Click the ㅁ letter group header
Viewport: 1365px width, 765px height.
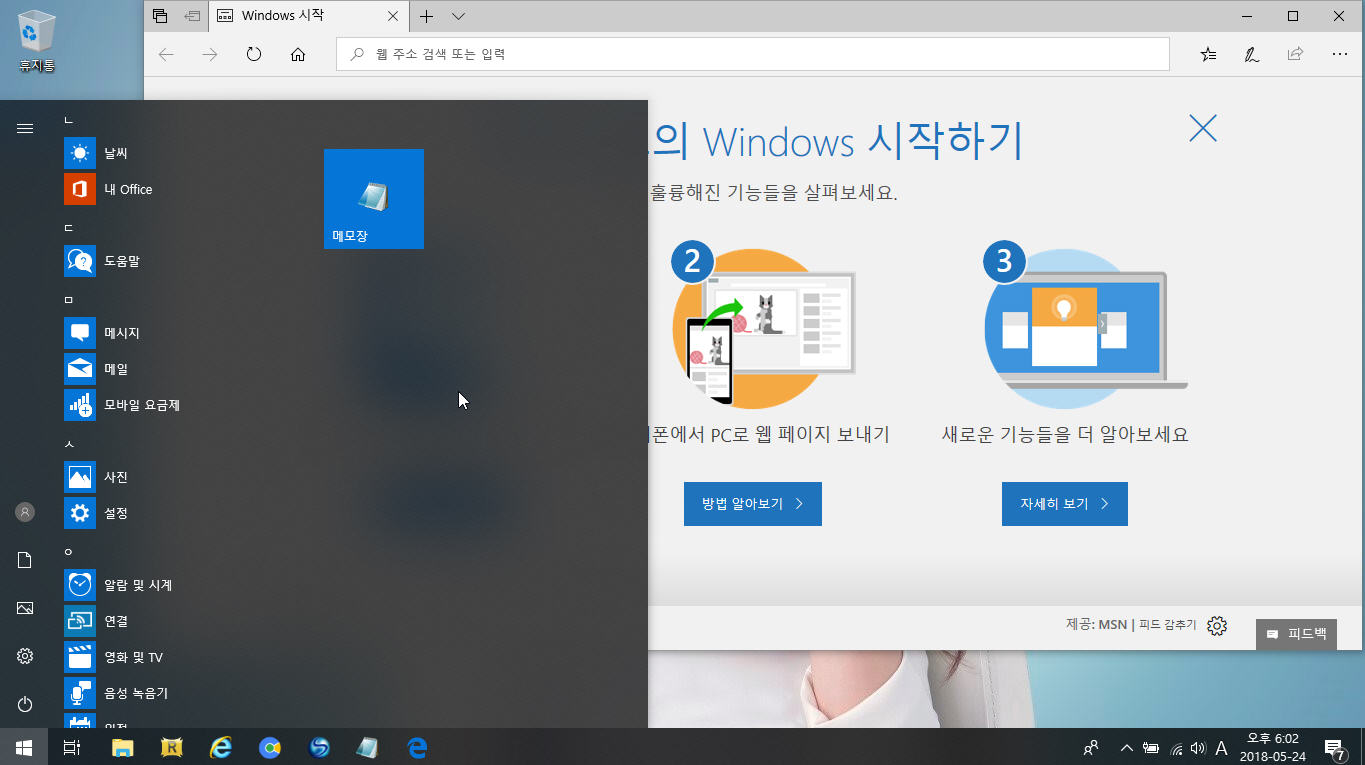point(68,300)
